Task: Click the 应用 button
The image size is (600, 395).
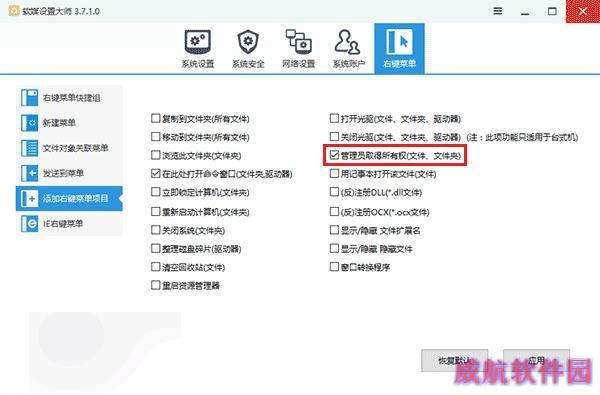Action: click(x=536, y=360)
